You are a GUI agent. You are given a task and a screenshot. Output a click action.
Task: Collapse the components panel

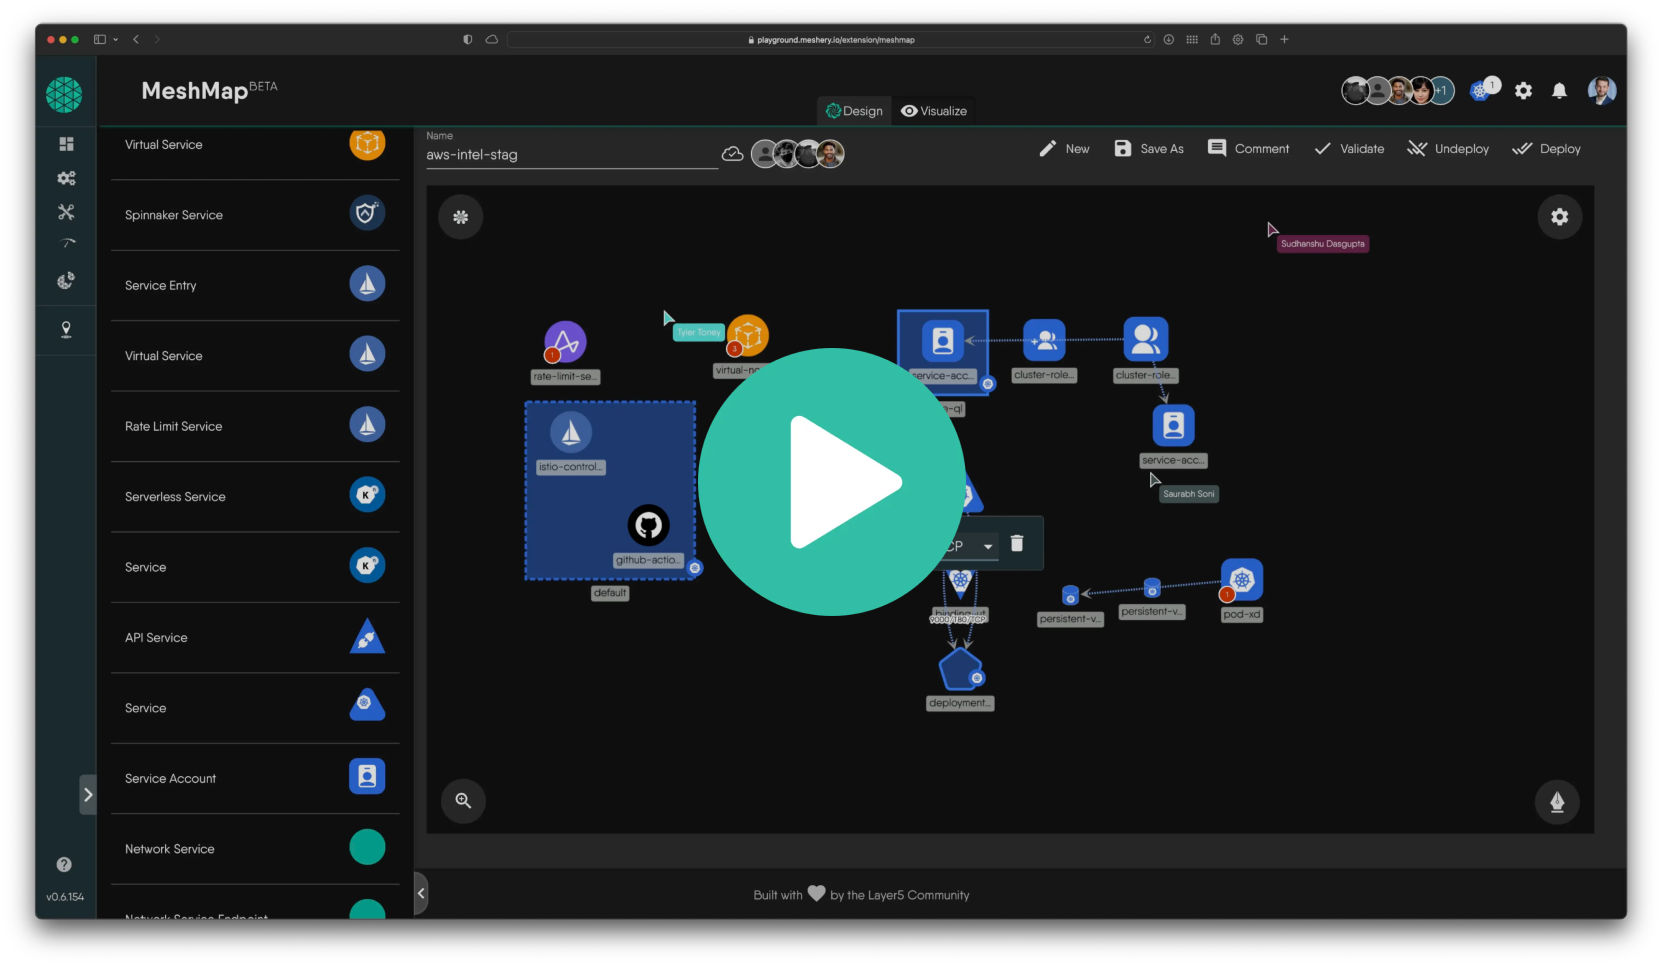[x=421, y=894]
